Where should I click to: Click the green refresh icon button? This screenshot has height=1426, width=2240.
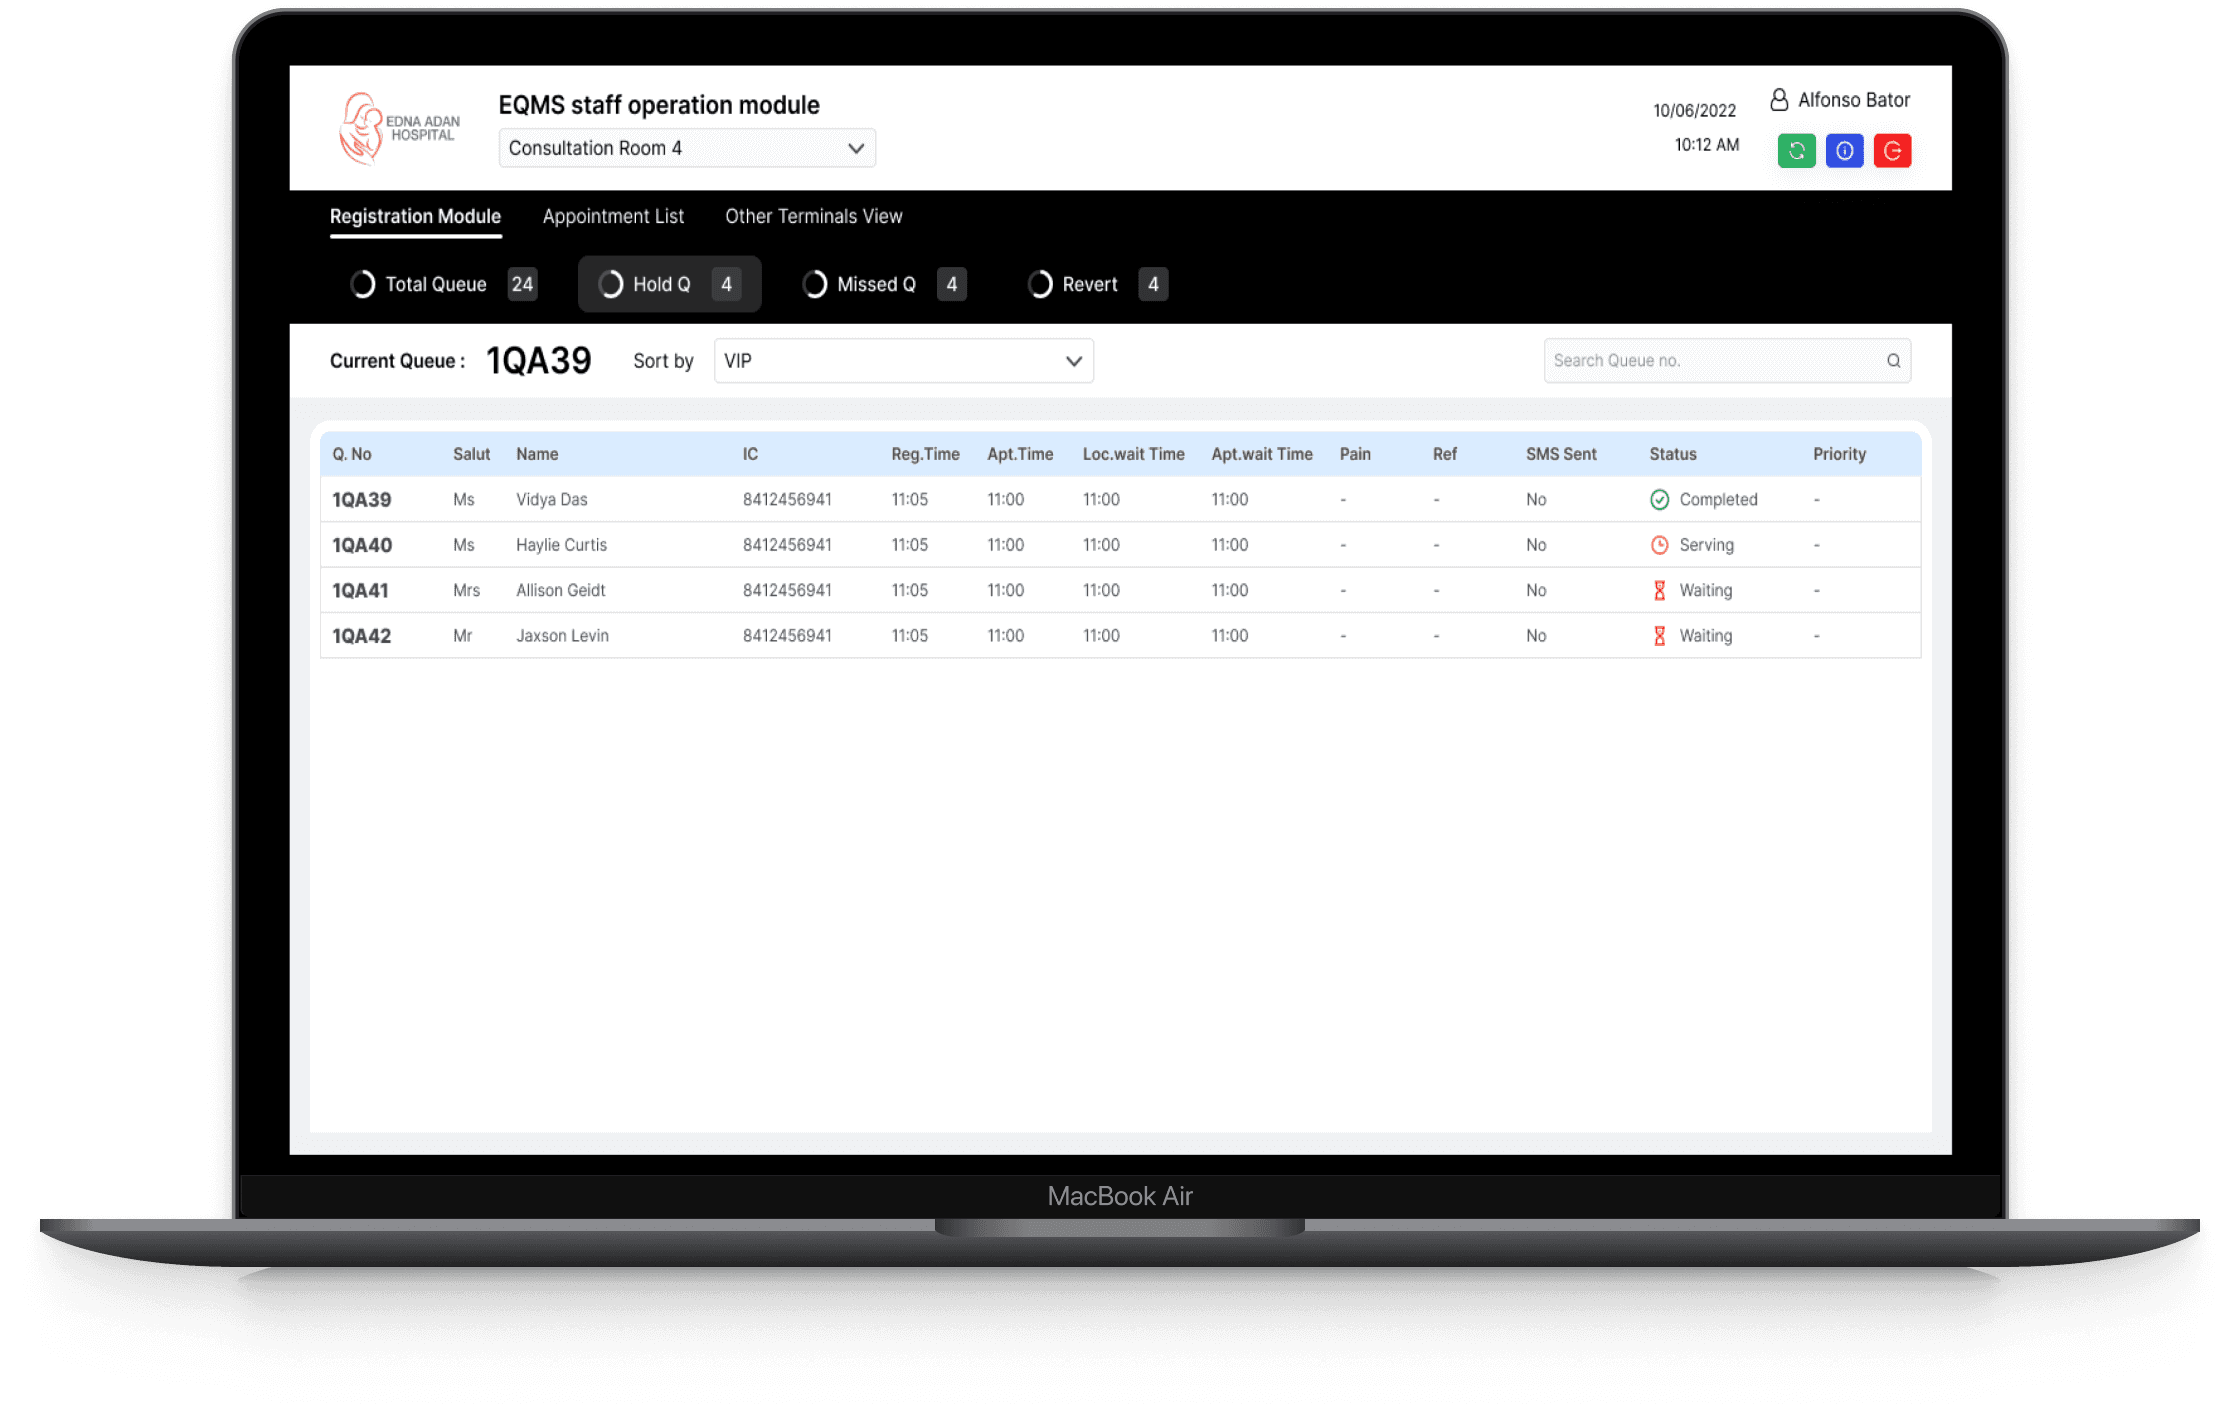click(1796, 151)
